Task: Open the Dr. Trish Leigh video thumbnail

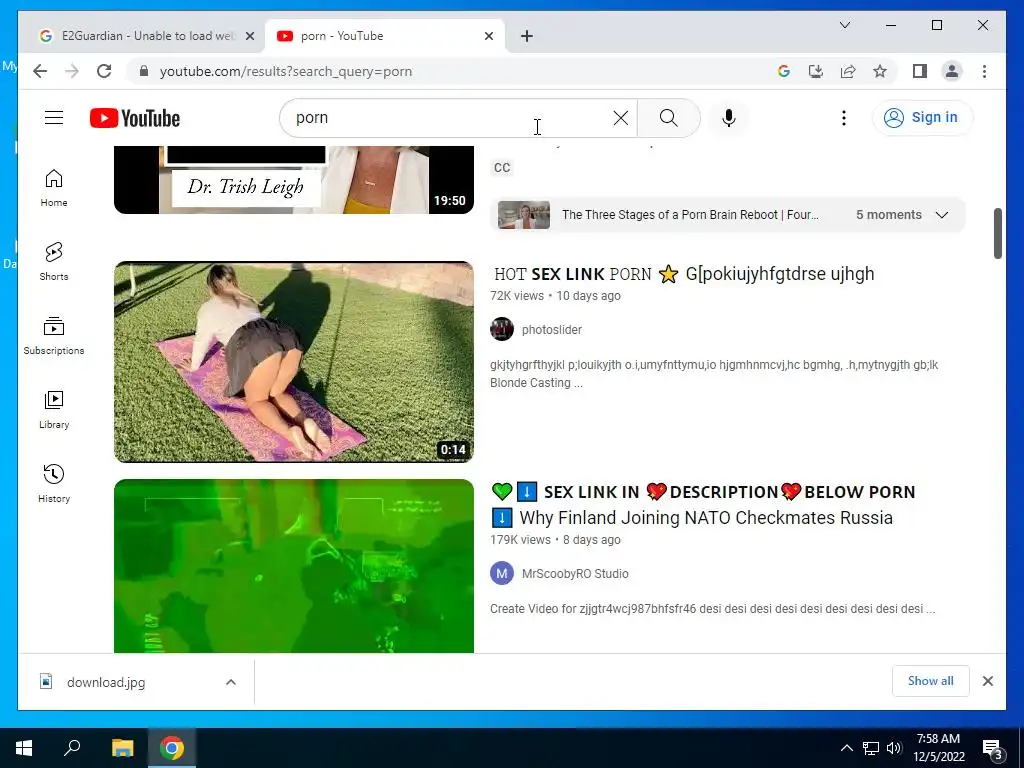Action: [294, 180]
